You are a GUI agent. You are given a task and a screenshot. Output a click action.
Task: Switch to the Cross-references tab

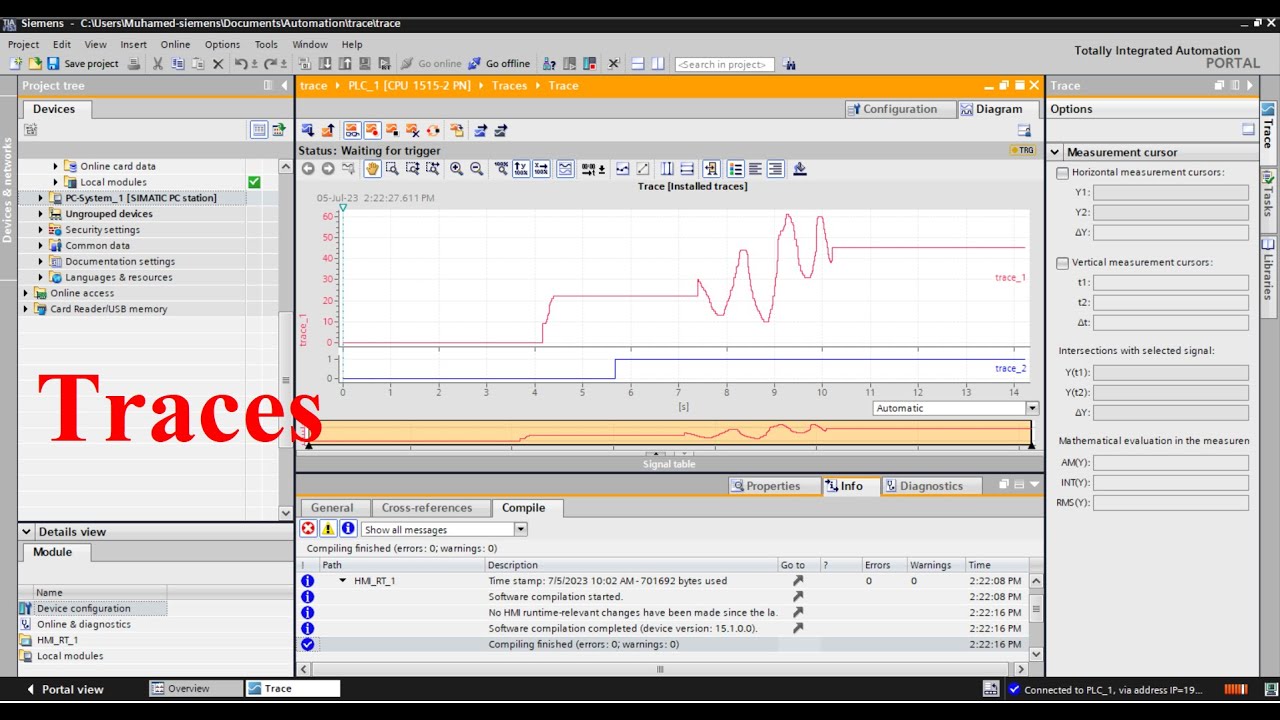(427, 508)
